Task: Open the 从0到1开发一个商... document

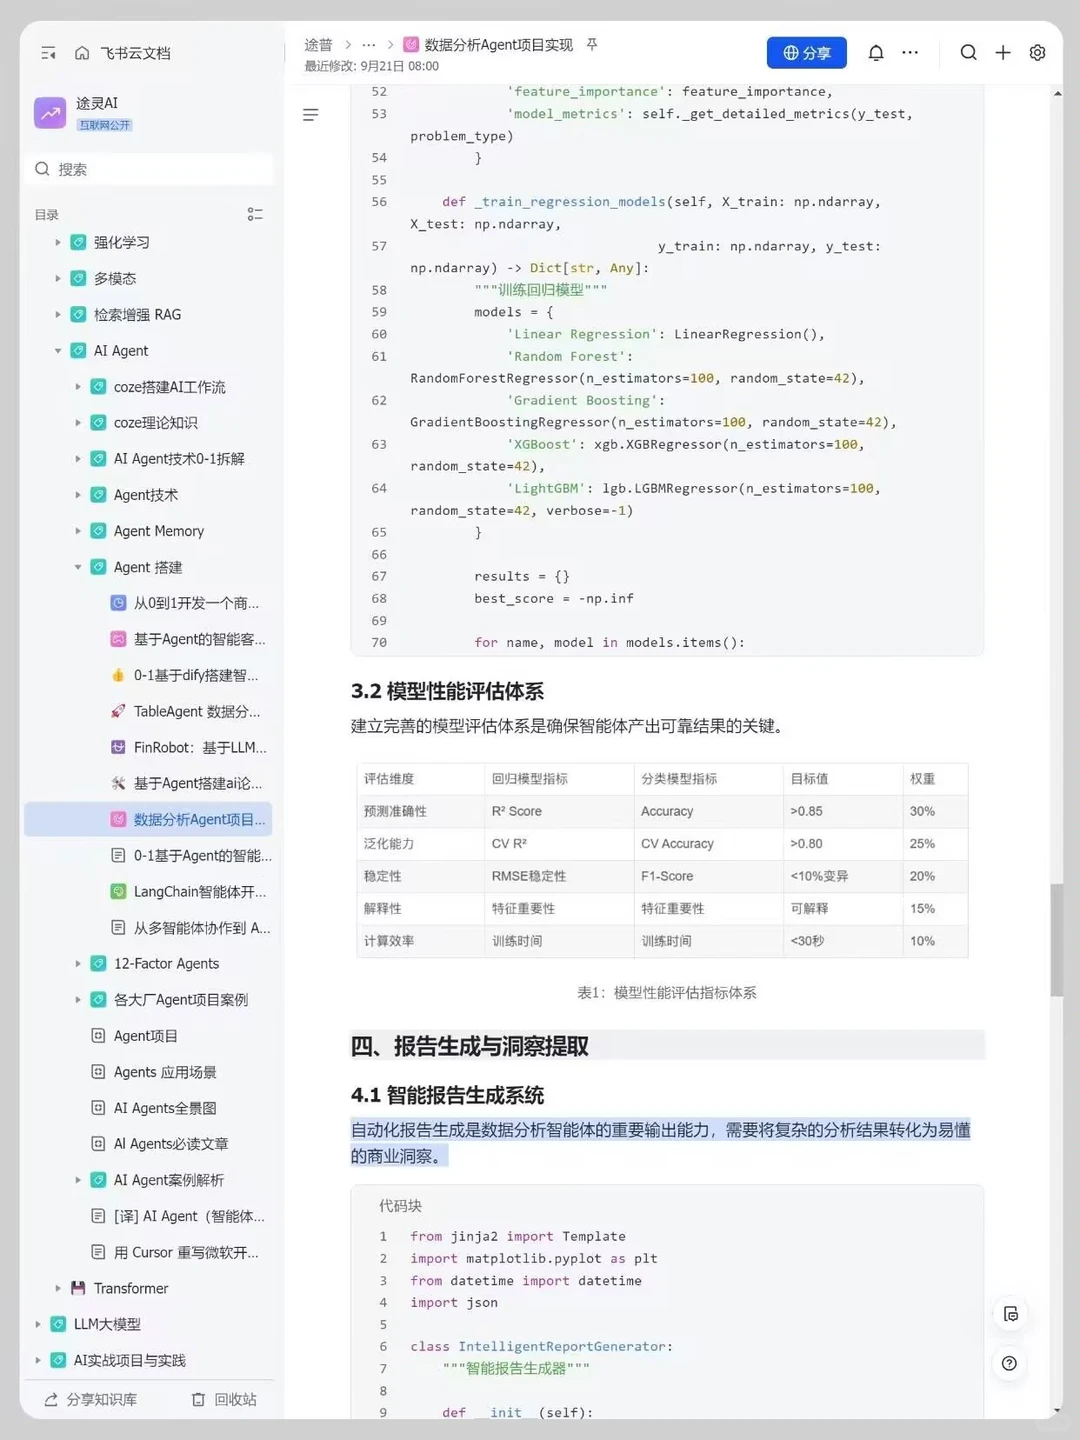Action: pyautogui.click(x=195, y=603)
